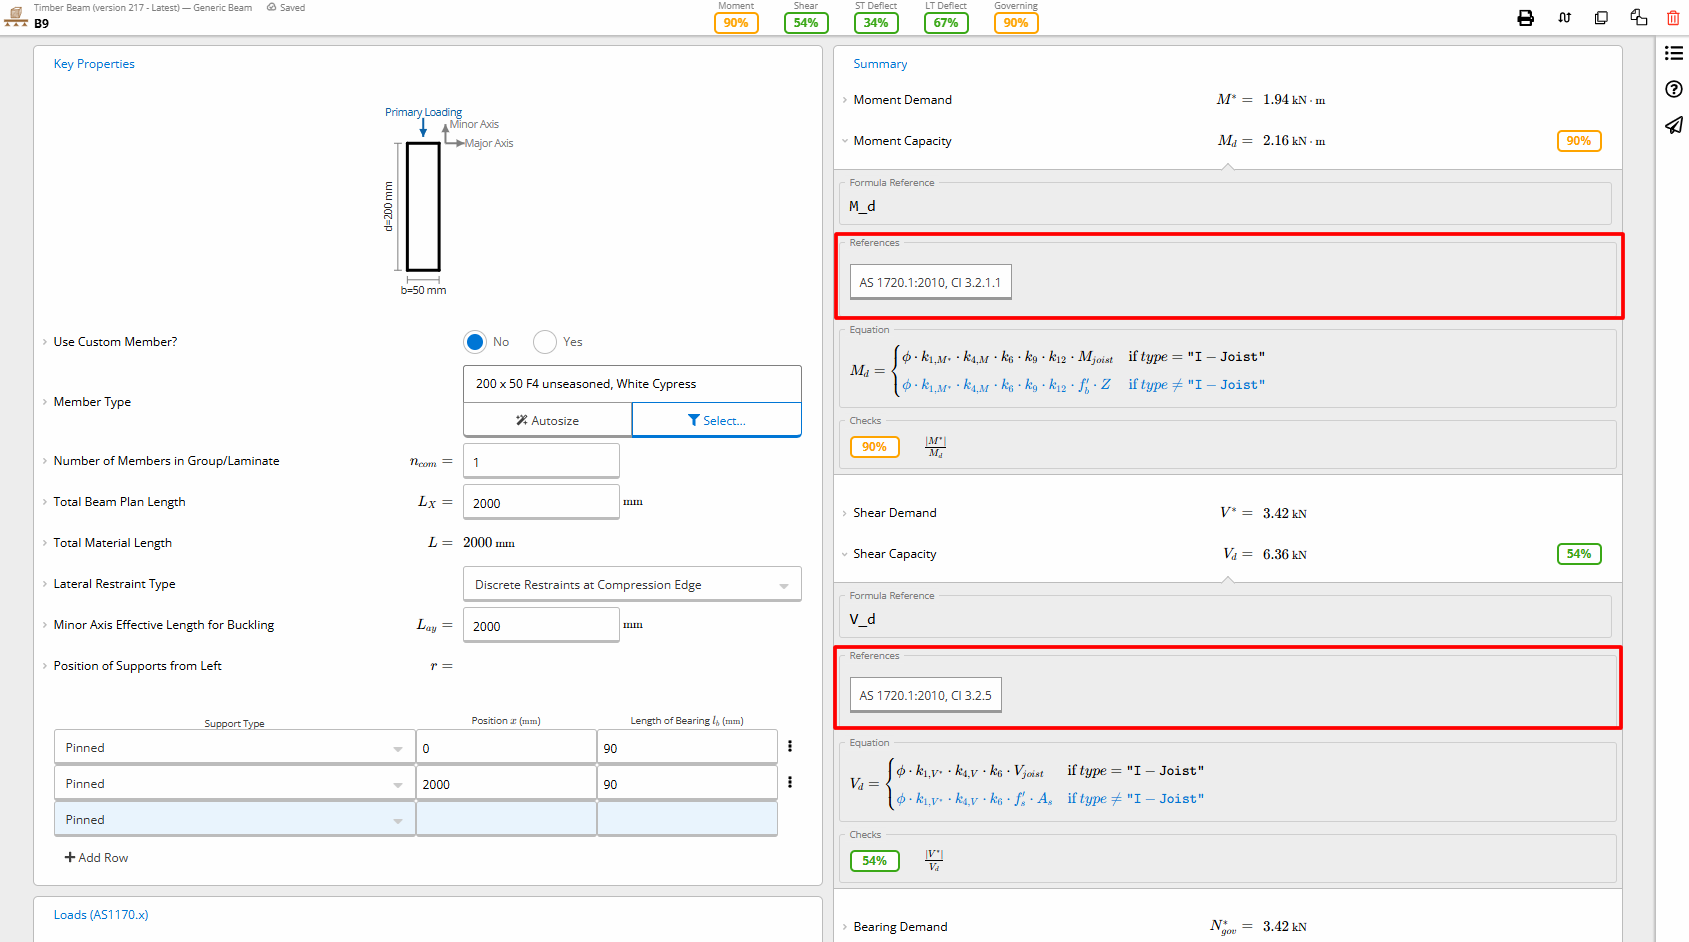This screenshot has height=942, width=1689.
Task: Click the Total Beam Plan Length field
Action: coord(541,502)
